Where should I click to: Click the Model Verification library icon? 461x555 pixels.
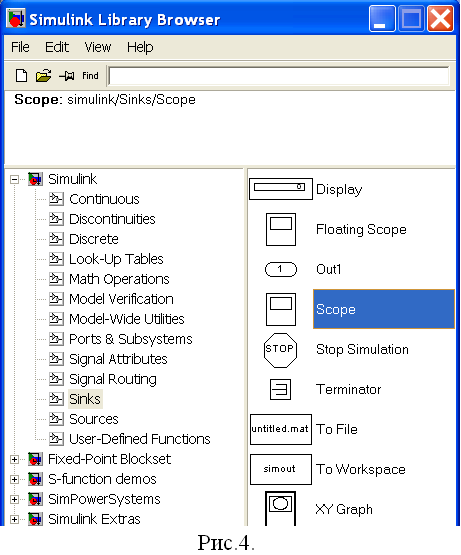click(56, 299)
